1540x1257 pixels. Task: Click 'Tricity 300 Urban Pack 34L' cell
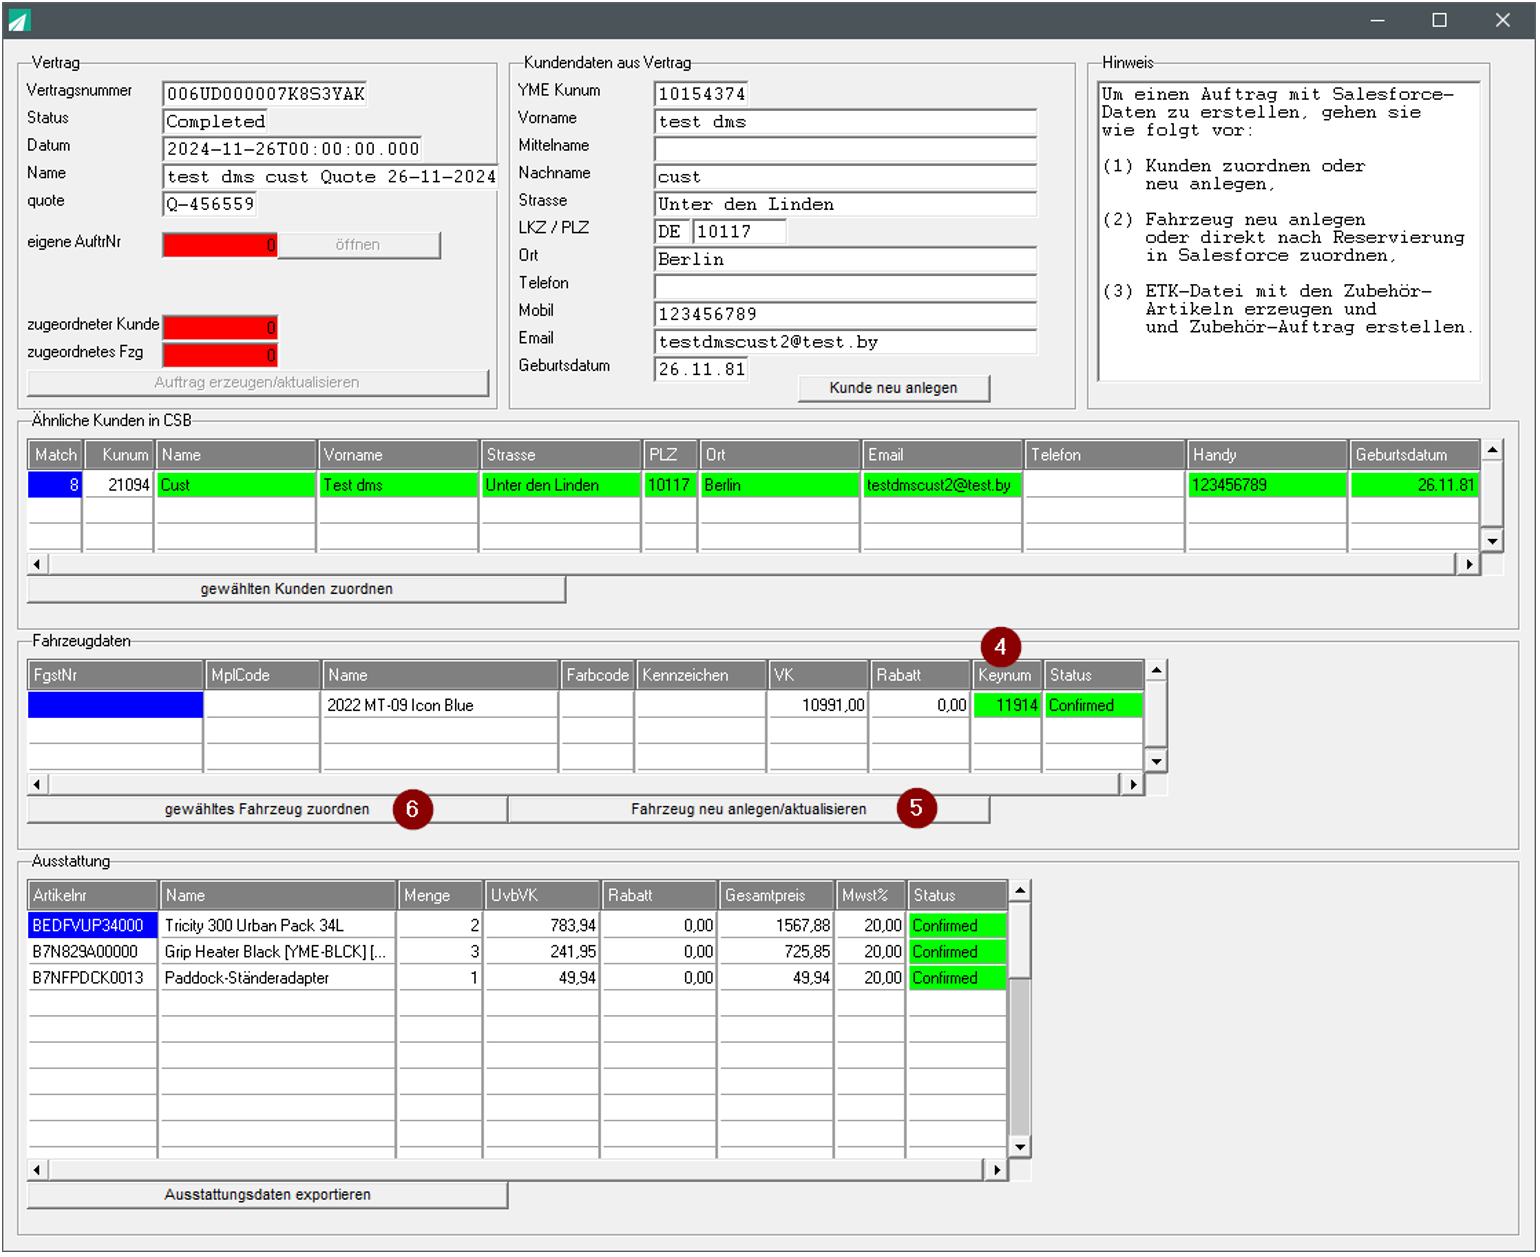(278, 925)
